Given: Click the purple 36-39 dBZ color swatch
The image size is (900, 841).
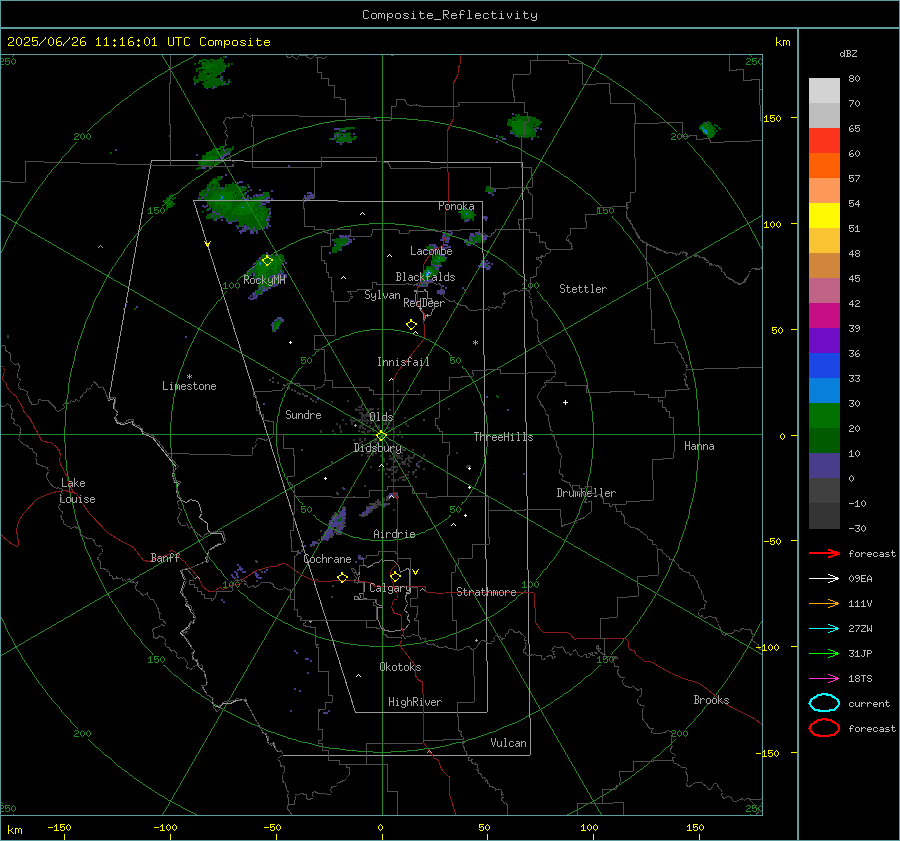Looking at the screenshot, I should 824,340.
